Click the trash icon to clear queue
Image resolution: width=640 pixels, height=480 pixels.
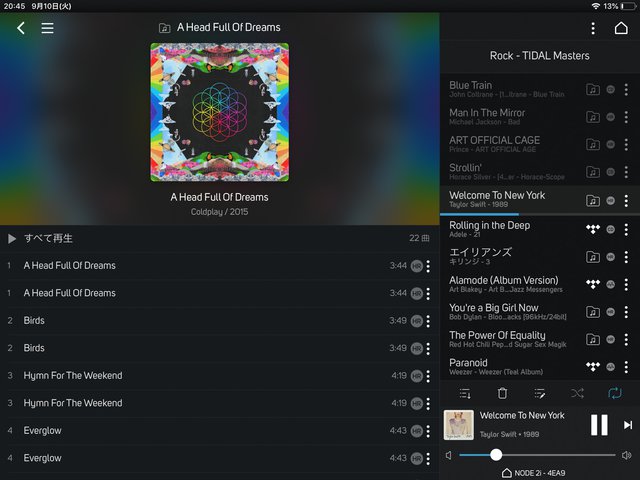[x=502, y=393]
